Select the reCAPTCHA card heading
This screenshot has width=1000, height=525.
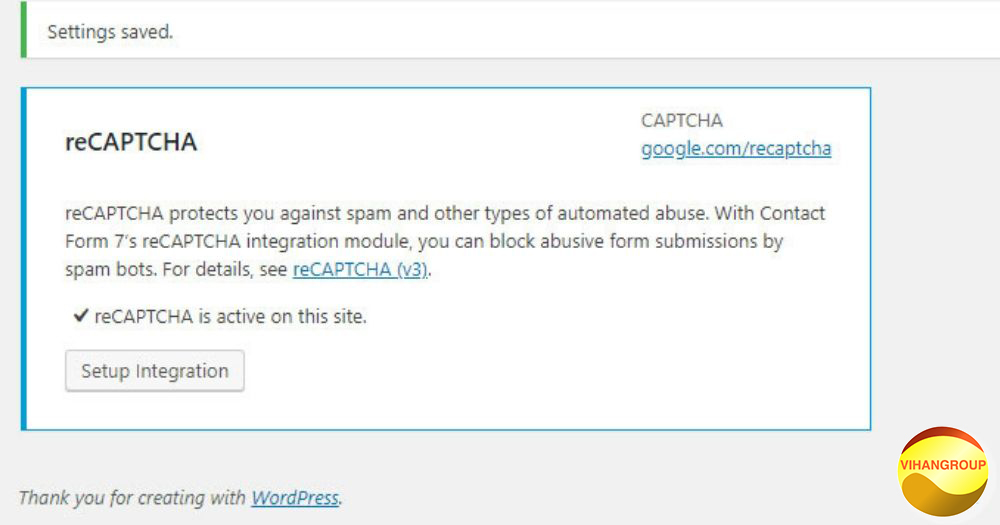coord(131,142)
